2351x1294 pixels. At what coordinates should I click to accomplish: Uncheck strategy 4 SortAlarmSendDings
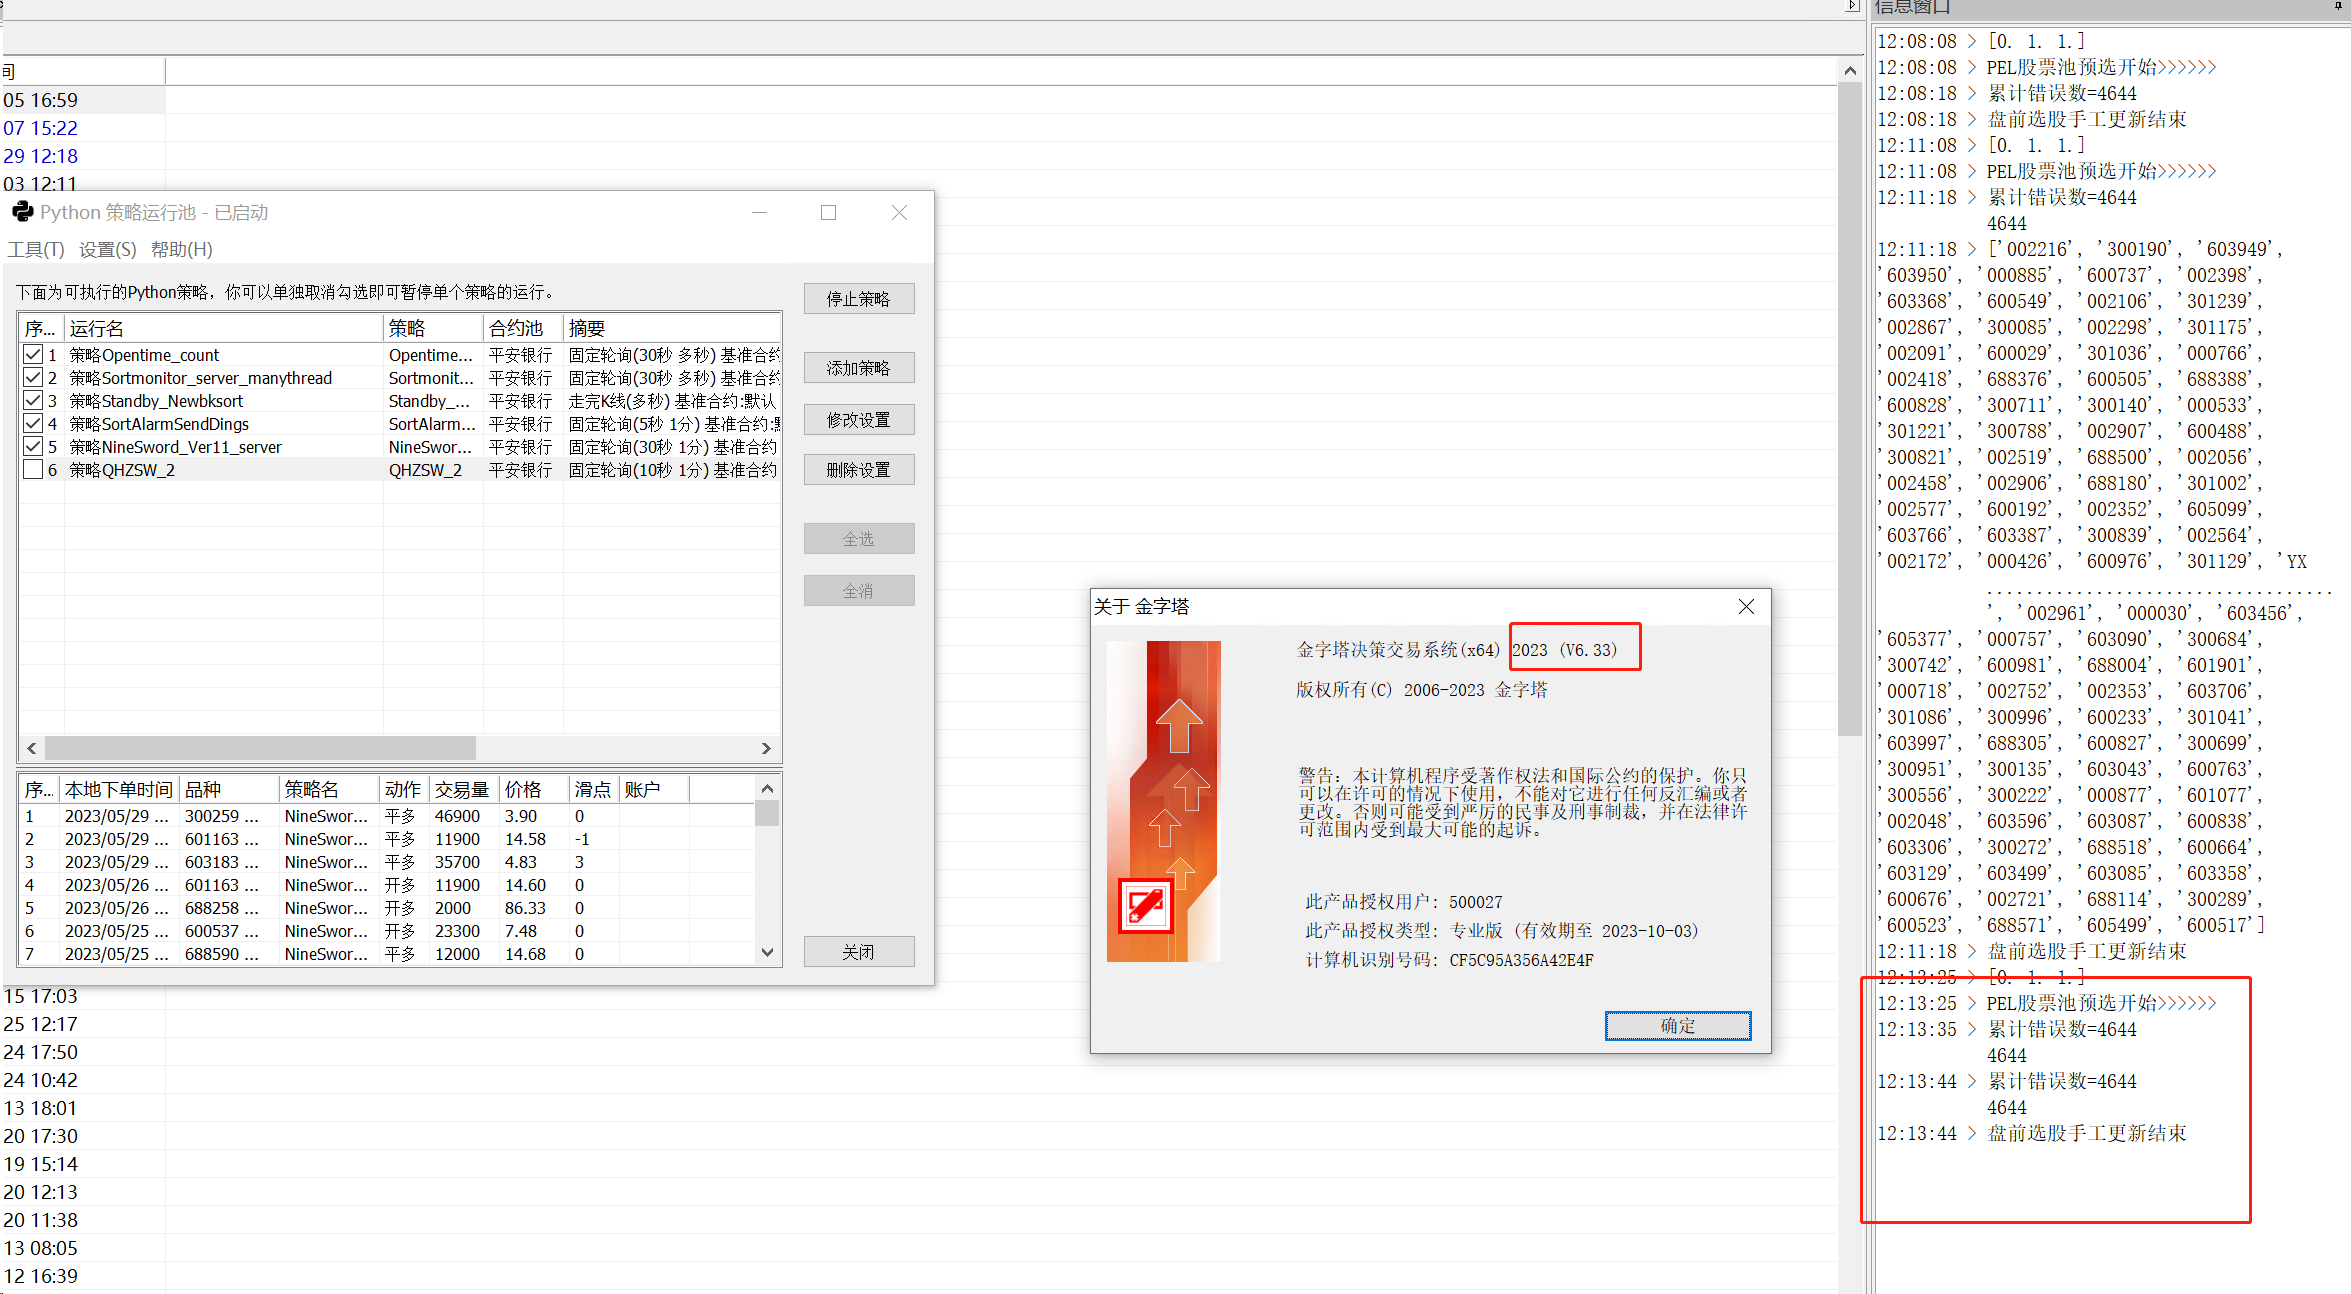[33, 424]
